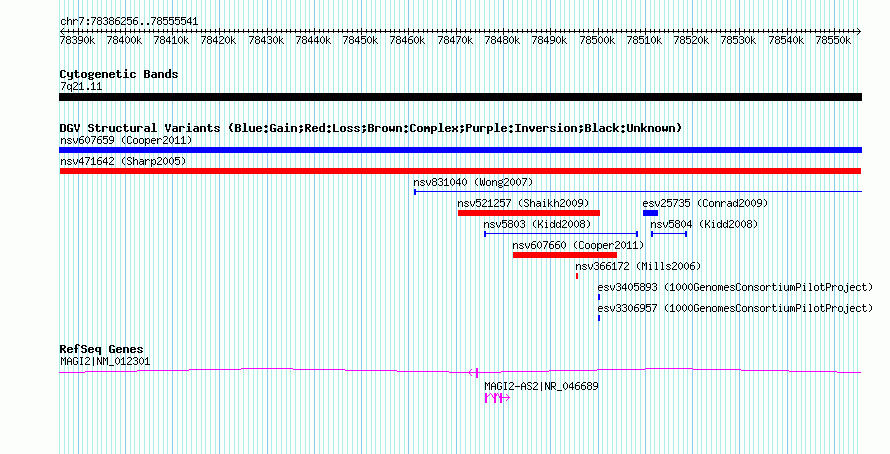
Task: Click the 78540k ruler tick label
Action: point(786,40)
